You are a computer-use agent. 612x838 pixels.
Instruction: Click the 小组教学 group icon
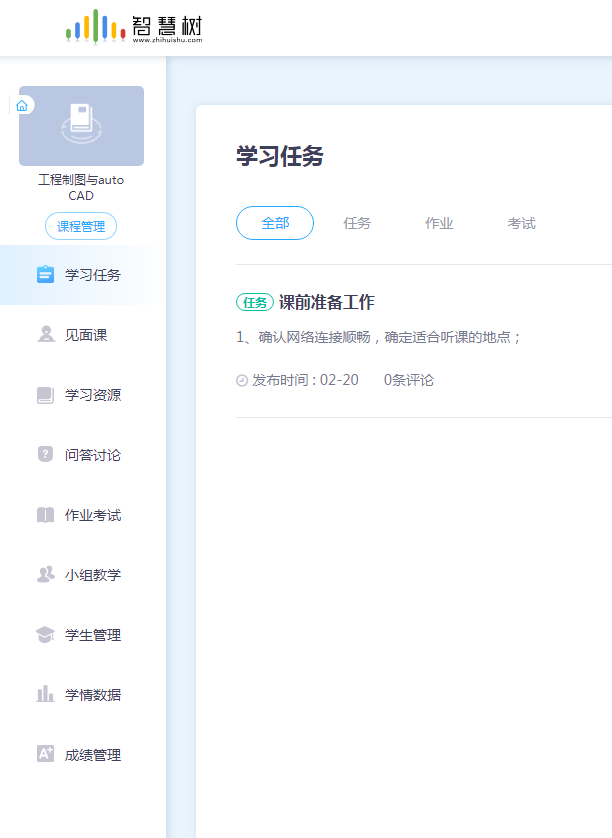point(45,575)
